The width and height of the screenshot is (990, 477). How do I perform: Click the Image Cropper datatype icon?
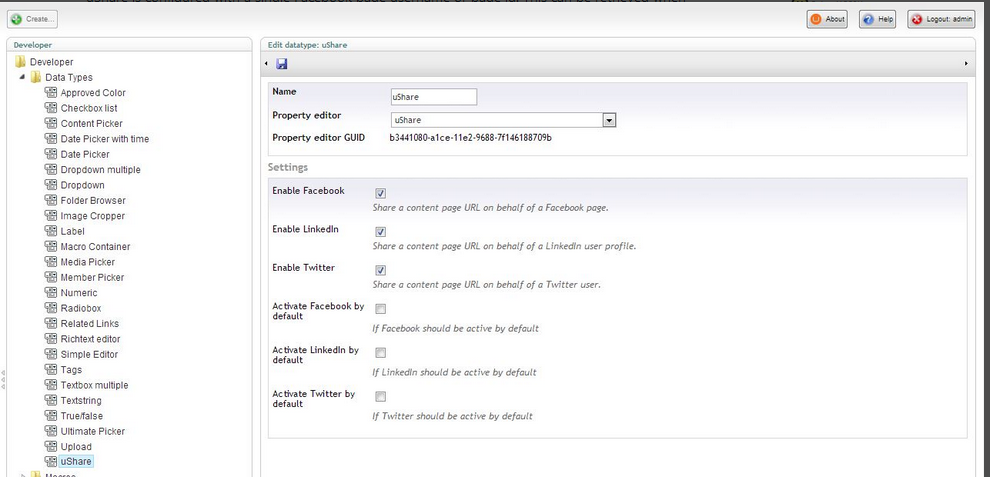[x=51, y=215]
